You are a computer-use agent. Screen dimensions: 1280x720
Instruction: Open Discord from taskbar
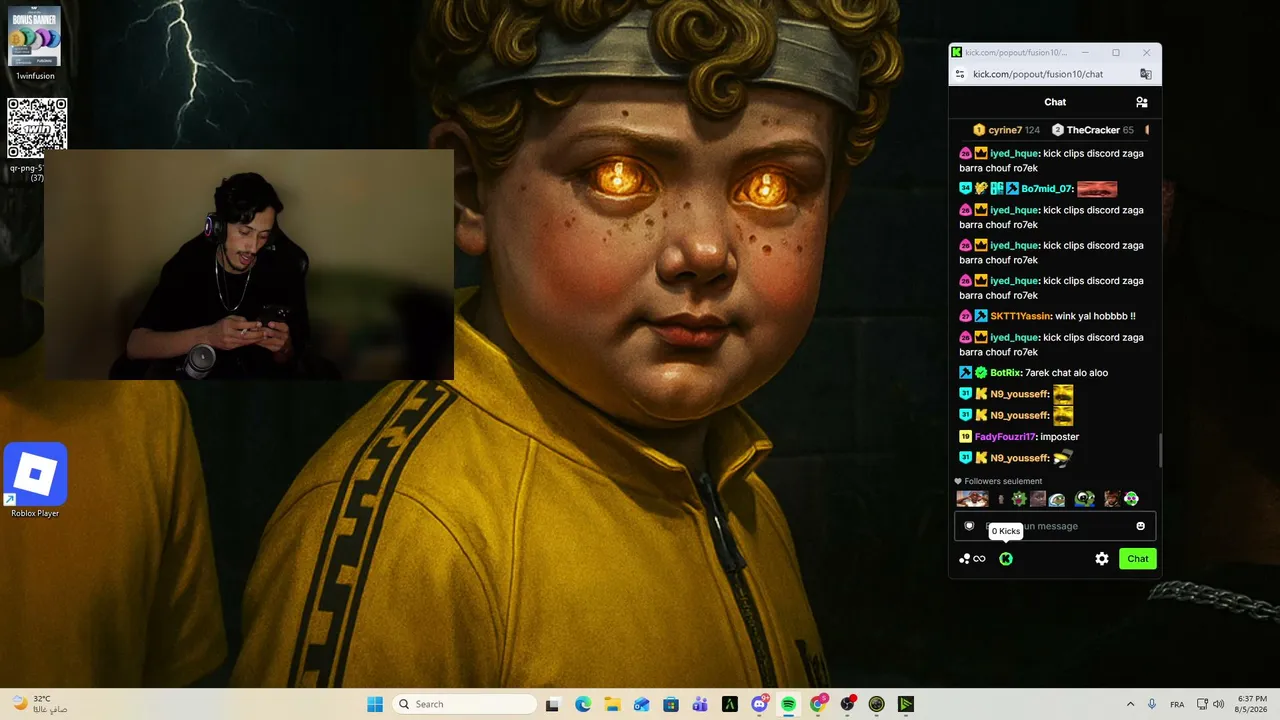(x=759, y=704)
